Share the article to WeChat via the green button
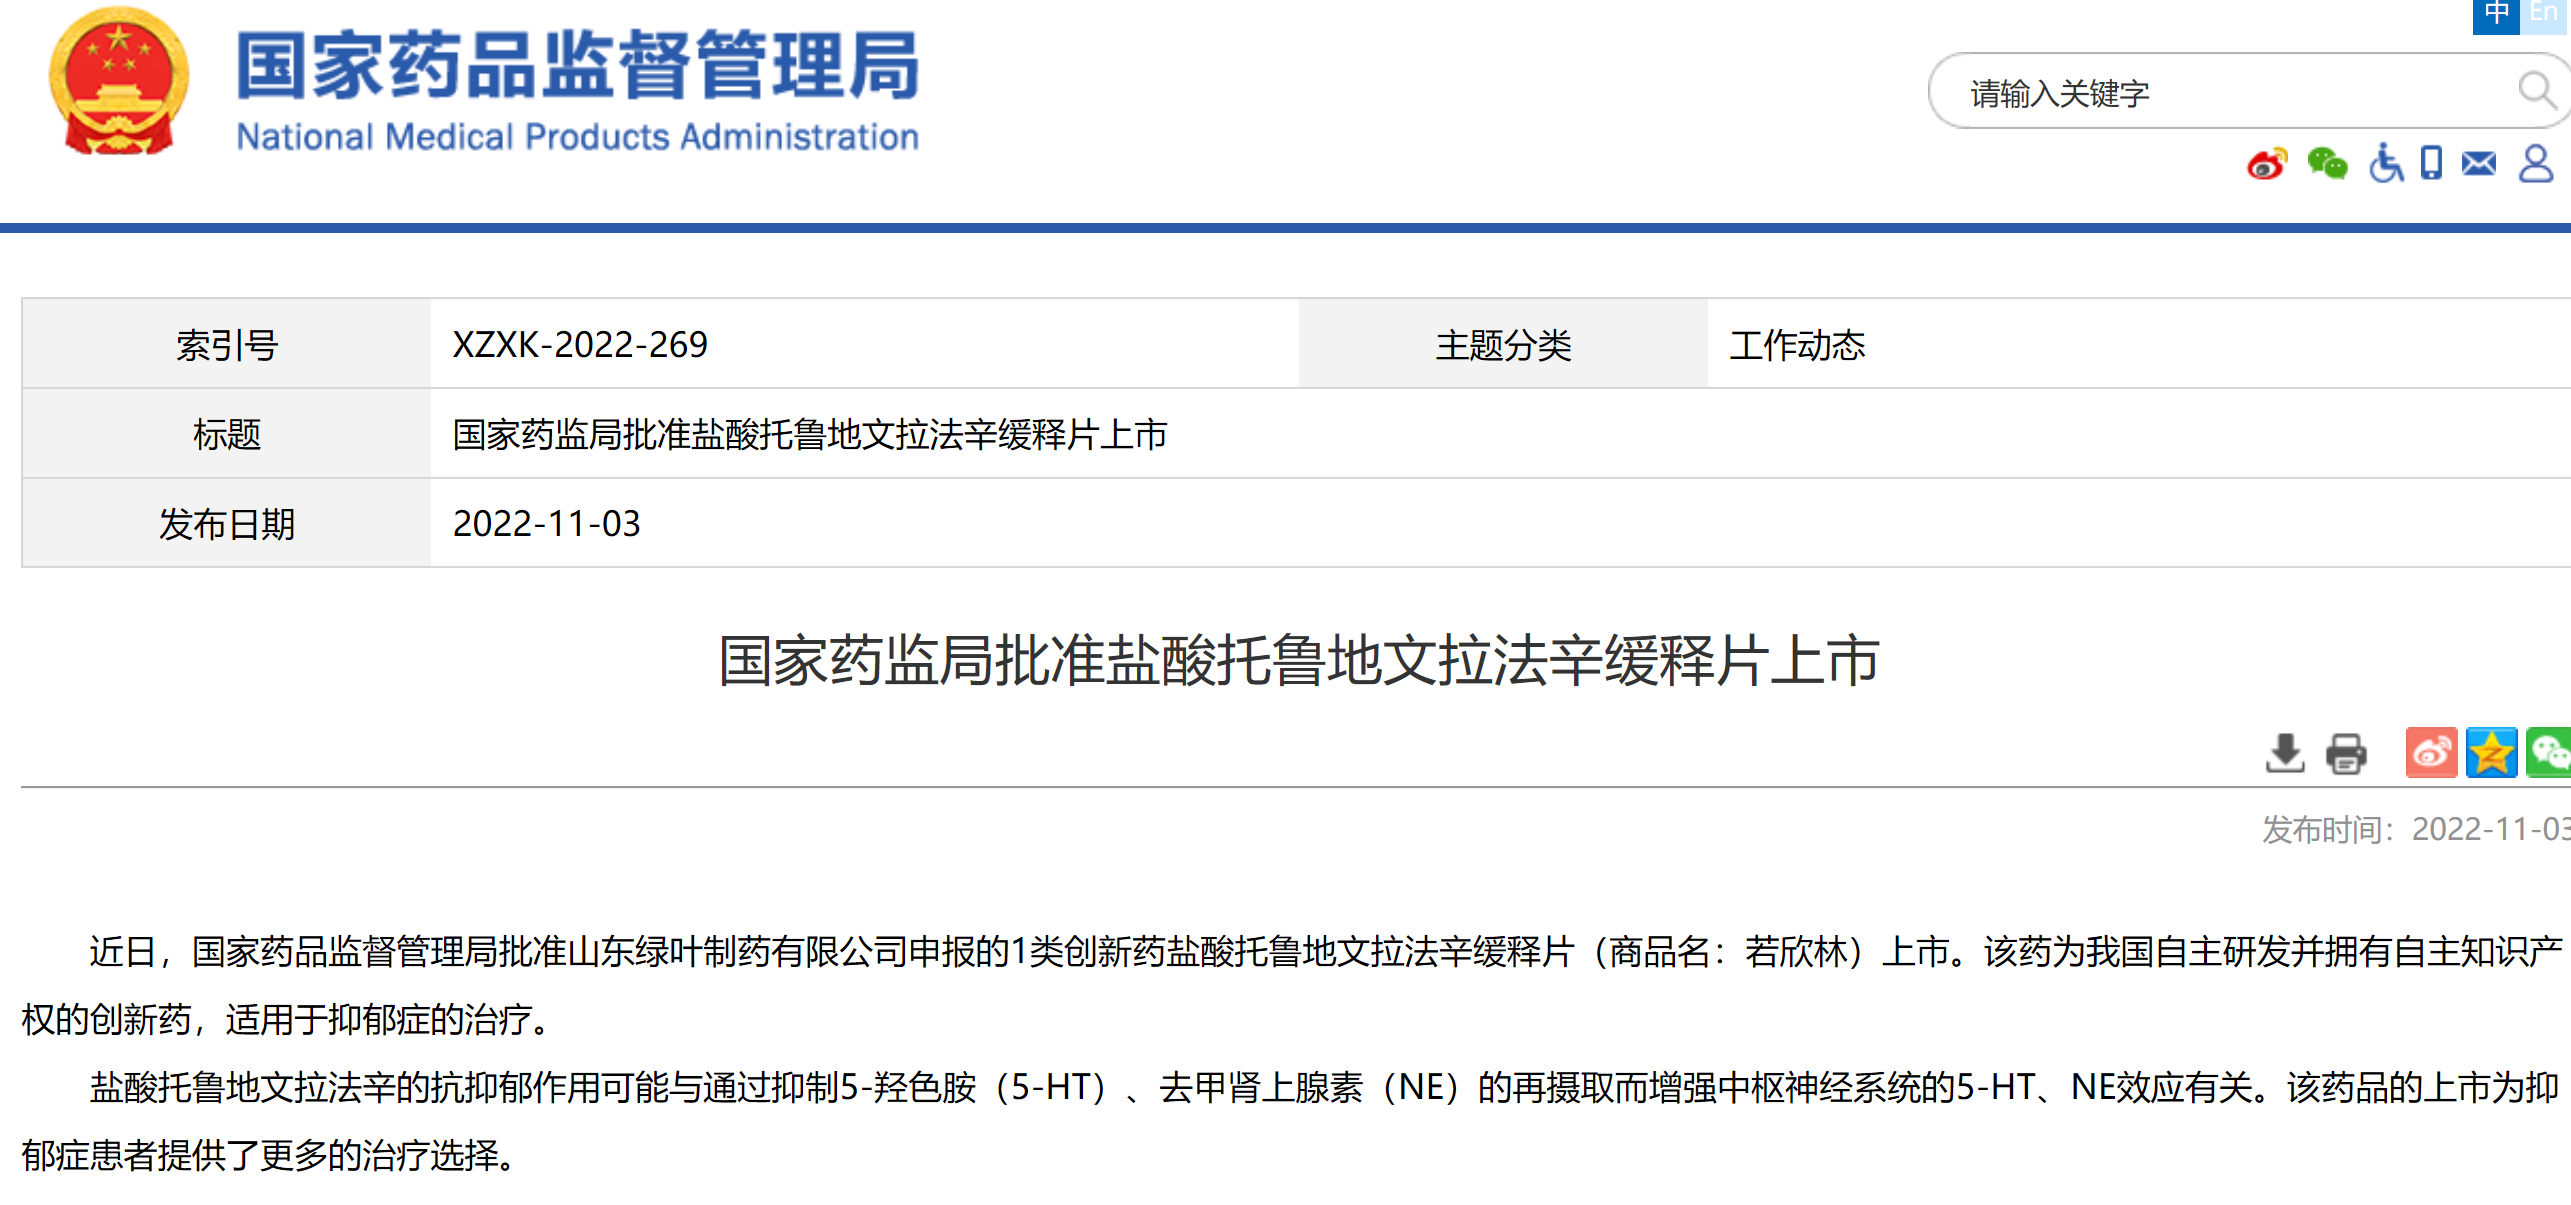 click(2549, 753)
